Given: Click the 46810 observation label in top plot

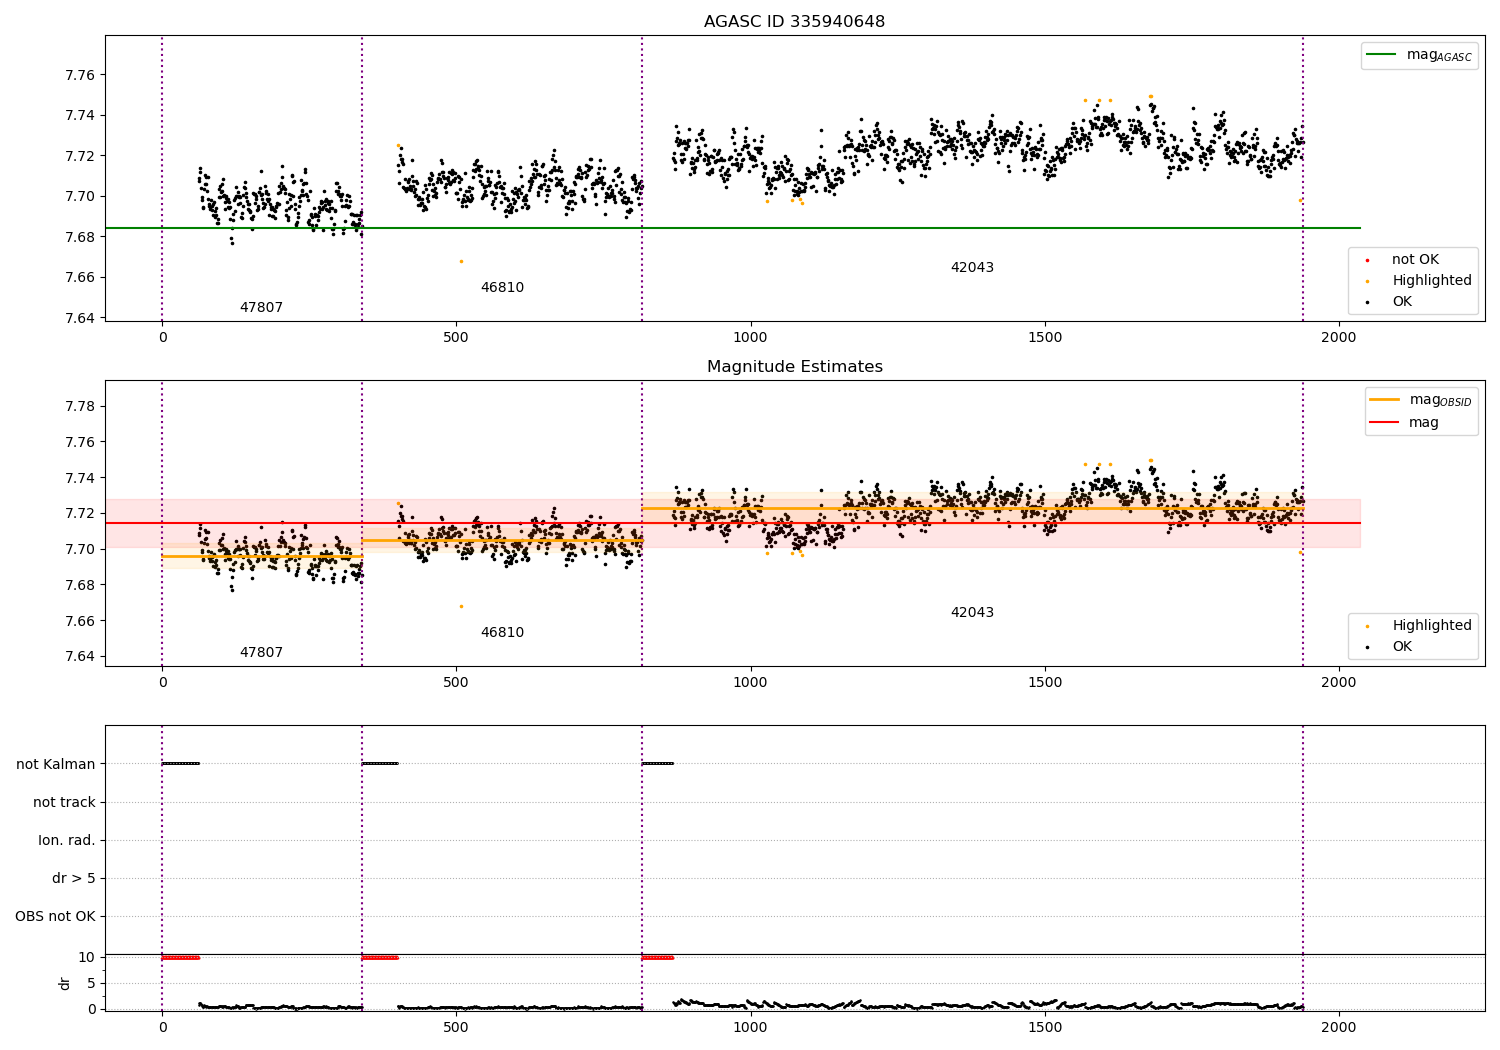Looking at the screenshot, I should (502, 288).
